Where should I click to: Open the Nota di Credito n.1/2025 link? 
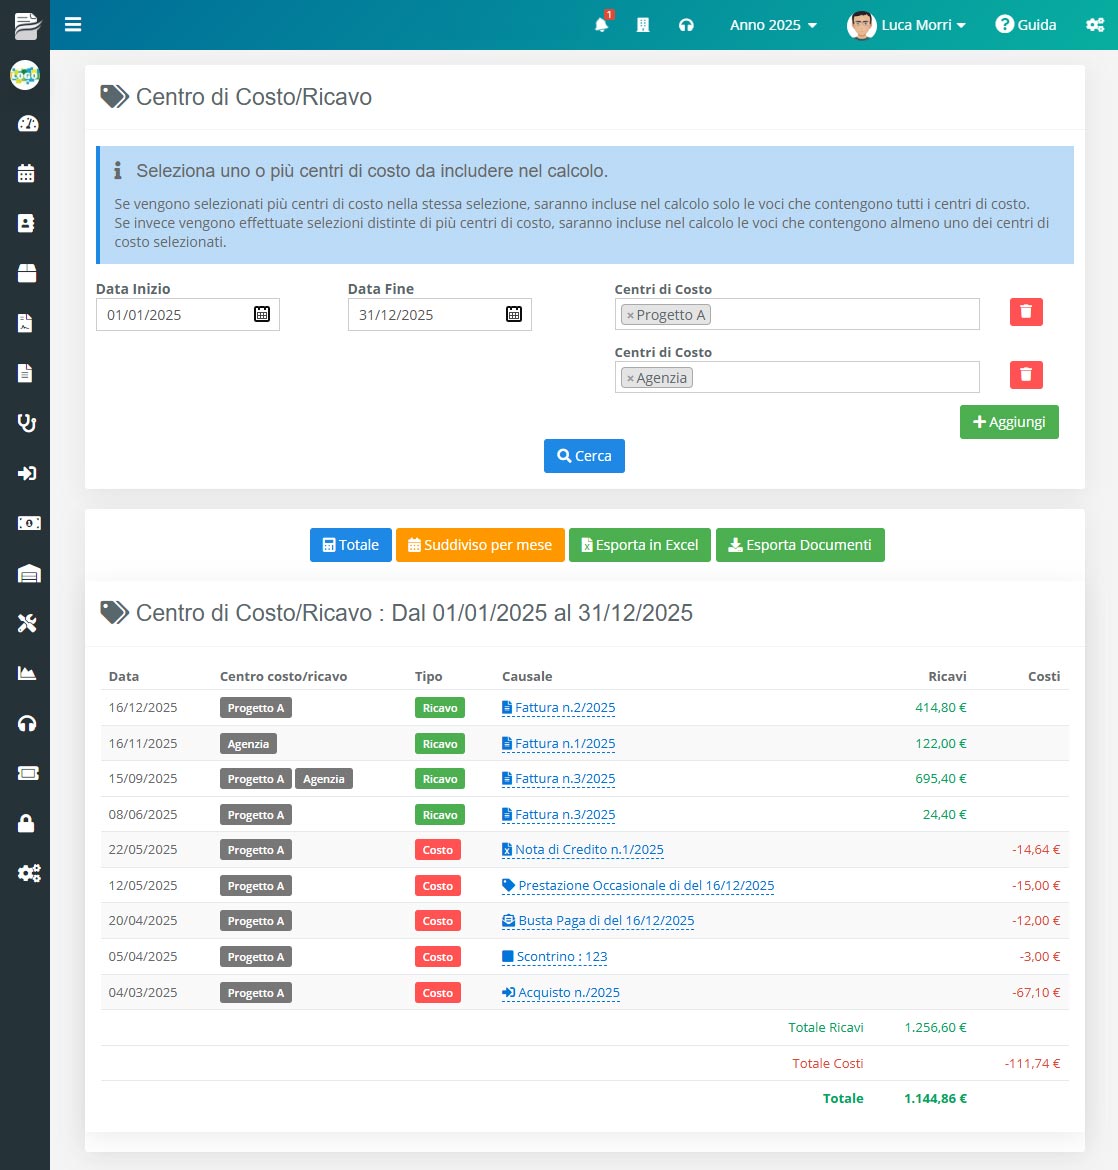pos(588,850)
